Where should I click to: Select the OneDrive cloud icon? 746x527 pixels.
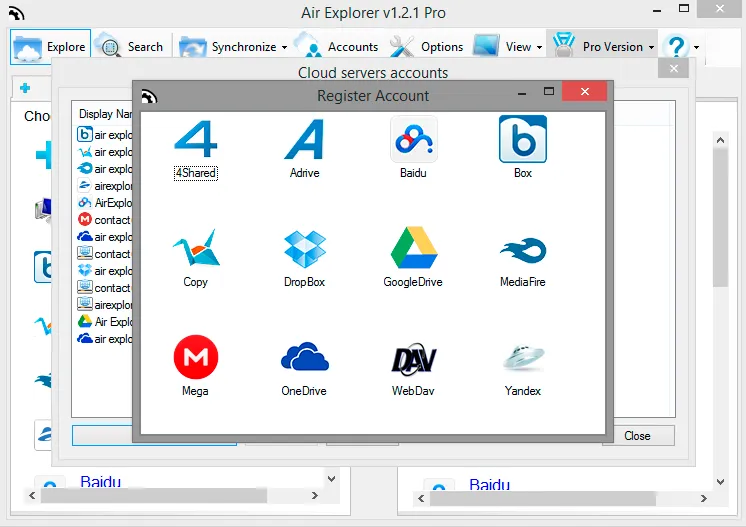point(304,356)
